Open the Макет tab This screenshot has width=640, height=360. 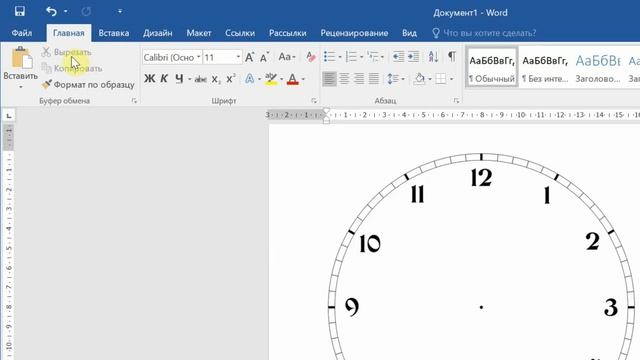coord(199,33)
